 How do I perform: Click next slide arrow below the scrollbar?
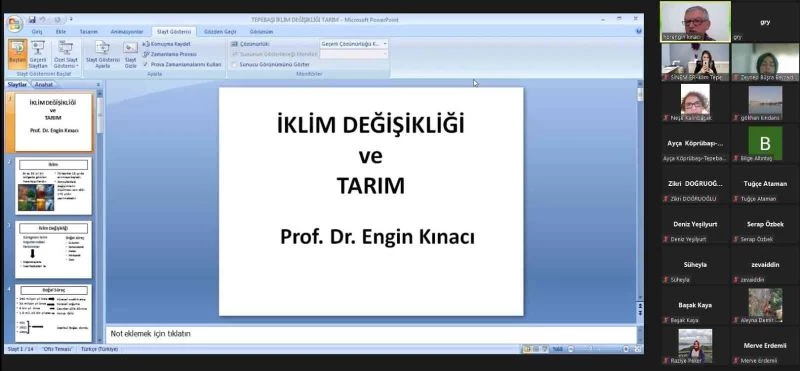(640, 313)
